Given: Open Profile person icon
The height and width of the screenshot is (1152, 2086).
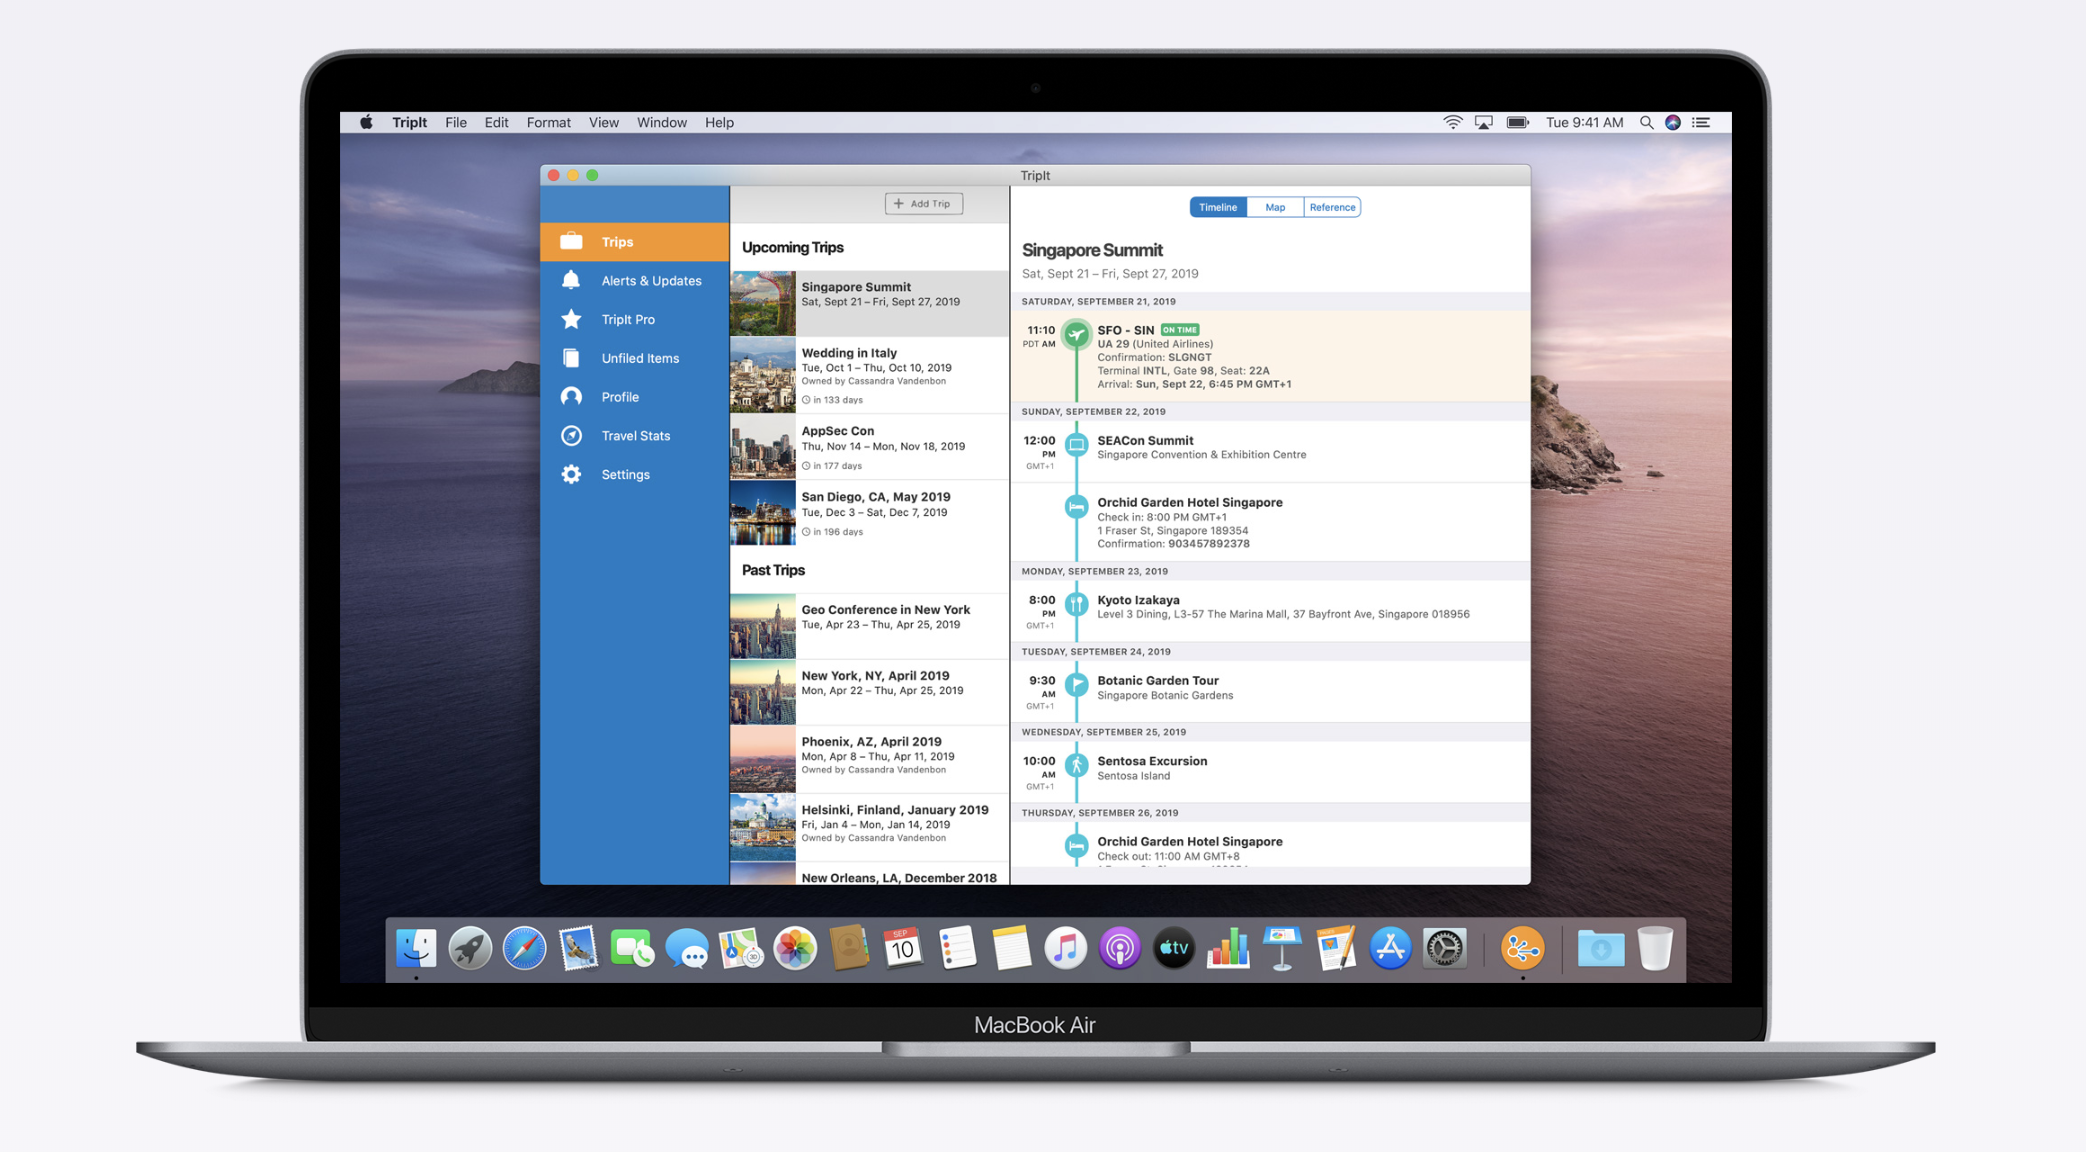Looking at the screenshot, I should [x=571, y=397].
